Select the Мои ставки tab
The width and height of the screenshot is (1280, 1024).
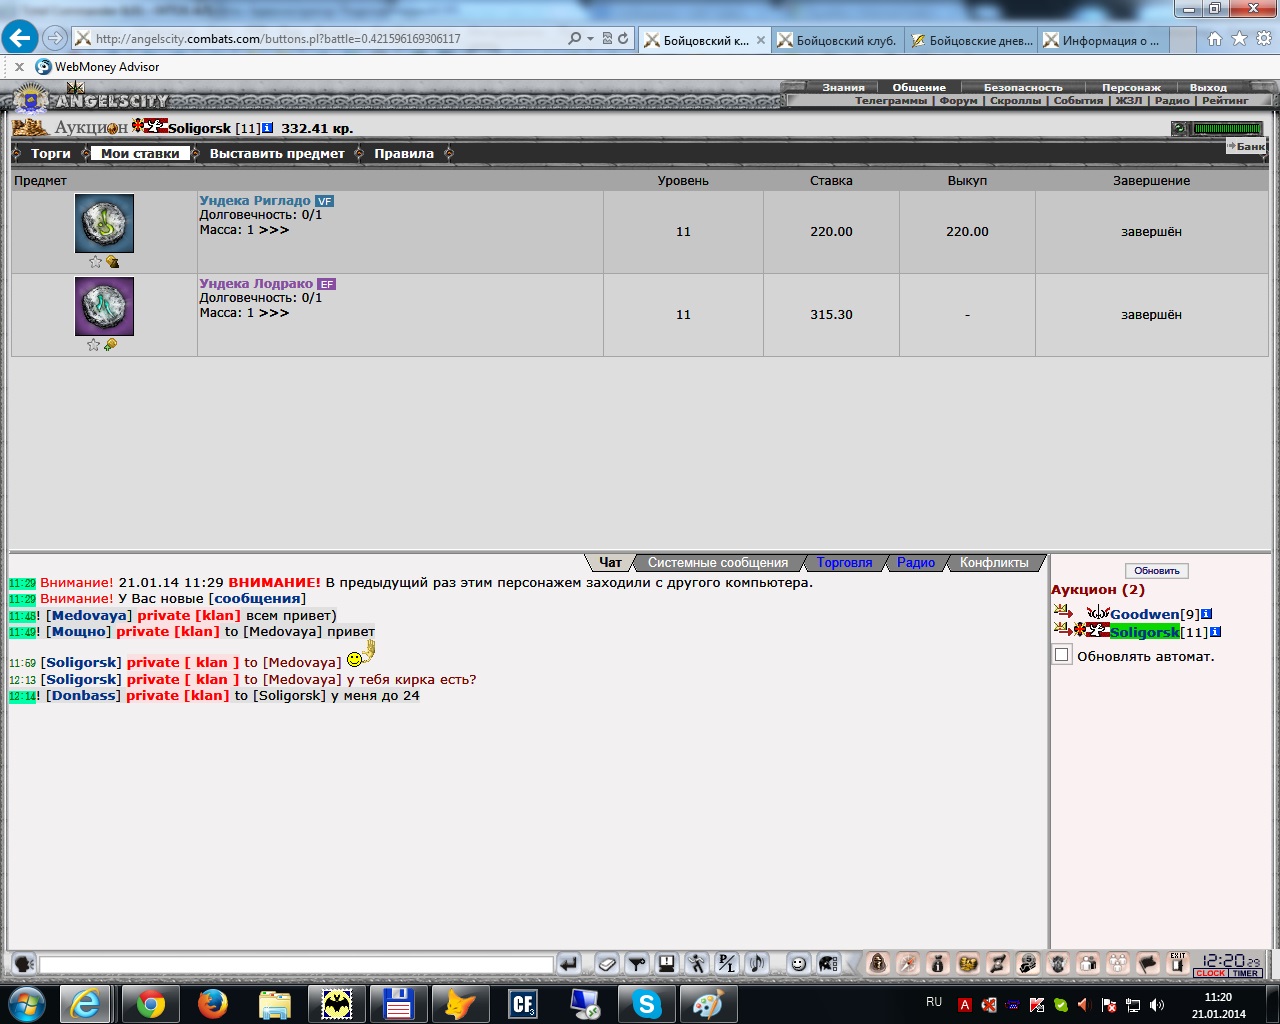[140, 154]
